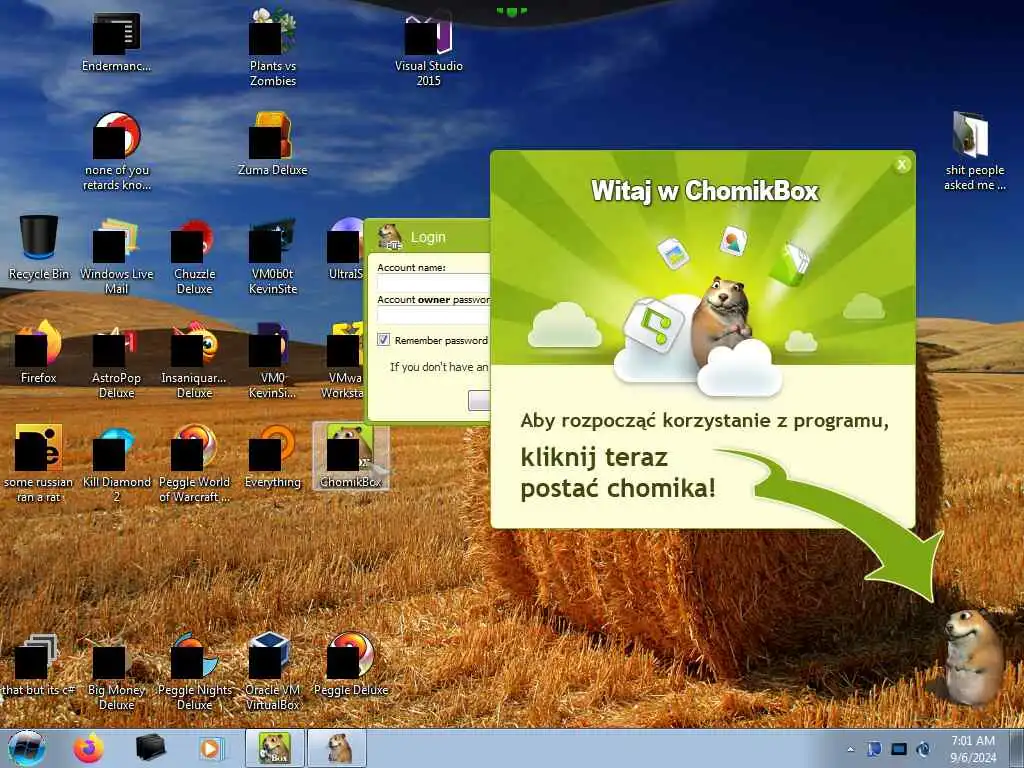This screenshot has height=768, width=1024.
Task: Open the 'shit people asked me ...' folder
Action: pyautogui.click(x=974, y=151)
